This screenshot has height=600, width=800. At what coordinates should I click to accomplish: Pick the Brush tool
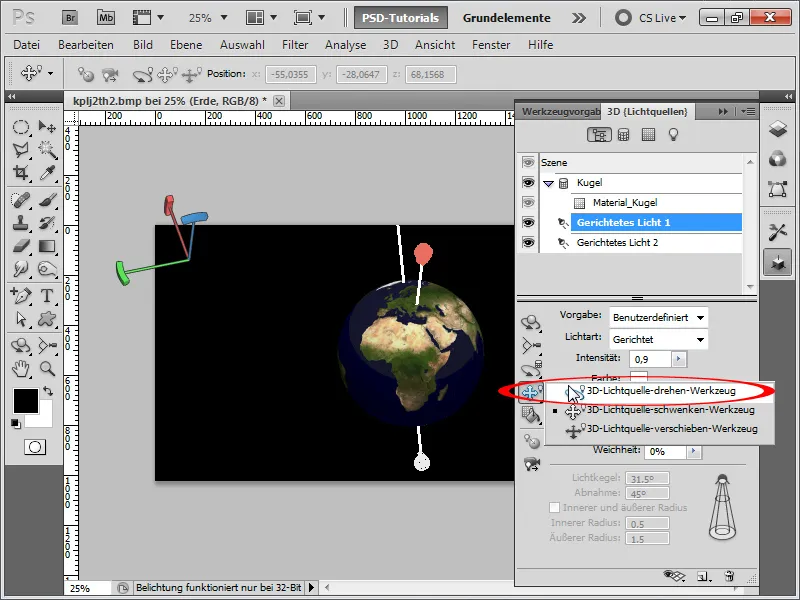[x=47, y=200]
